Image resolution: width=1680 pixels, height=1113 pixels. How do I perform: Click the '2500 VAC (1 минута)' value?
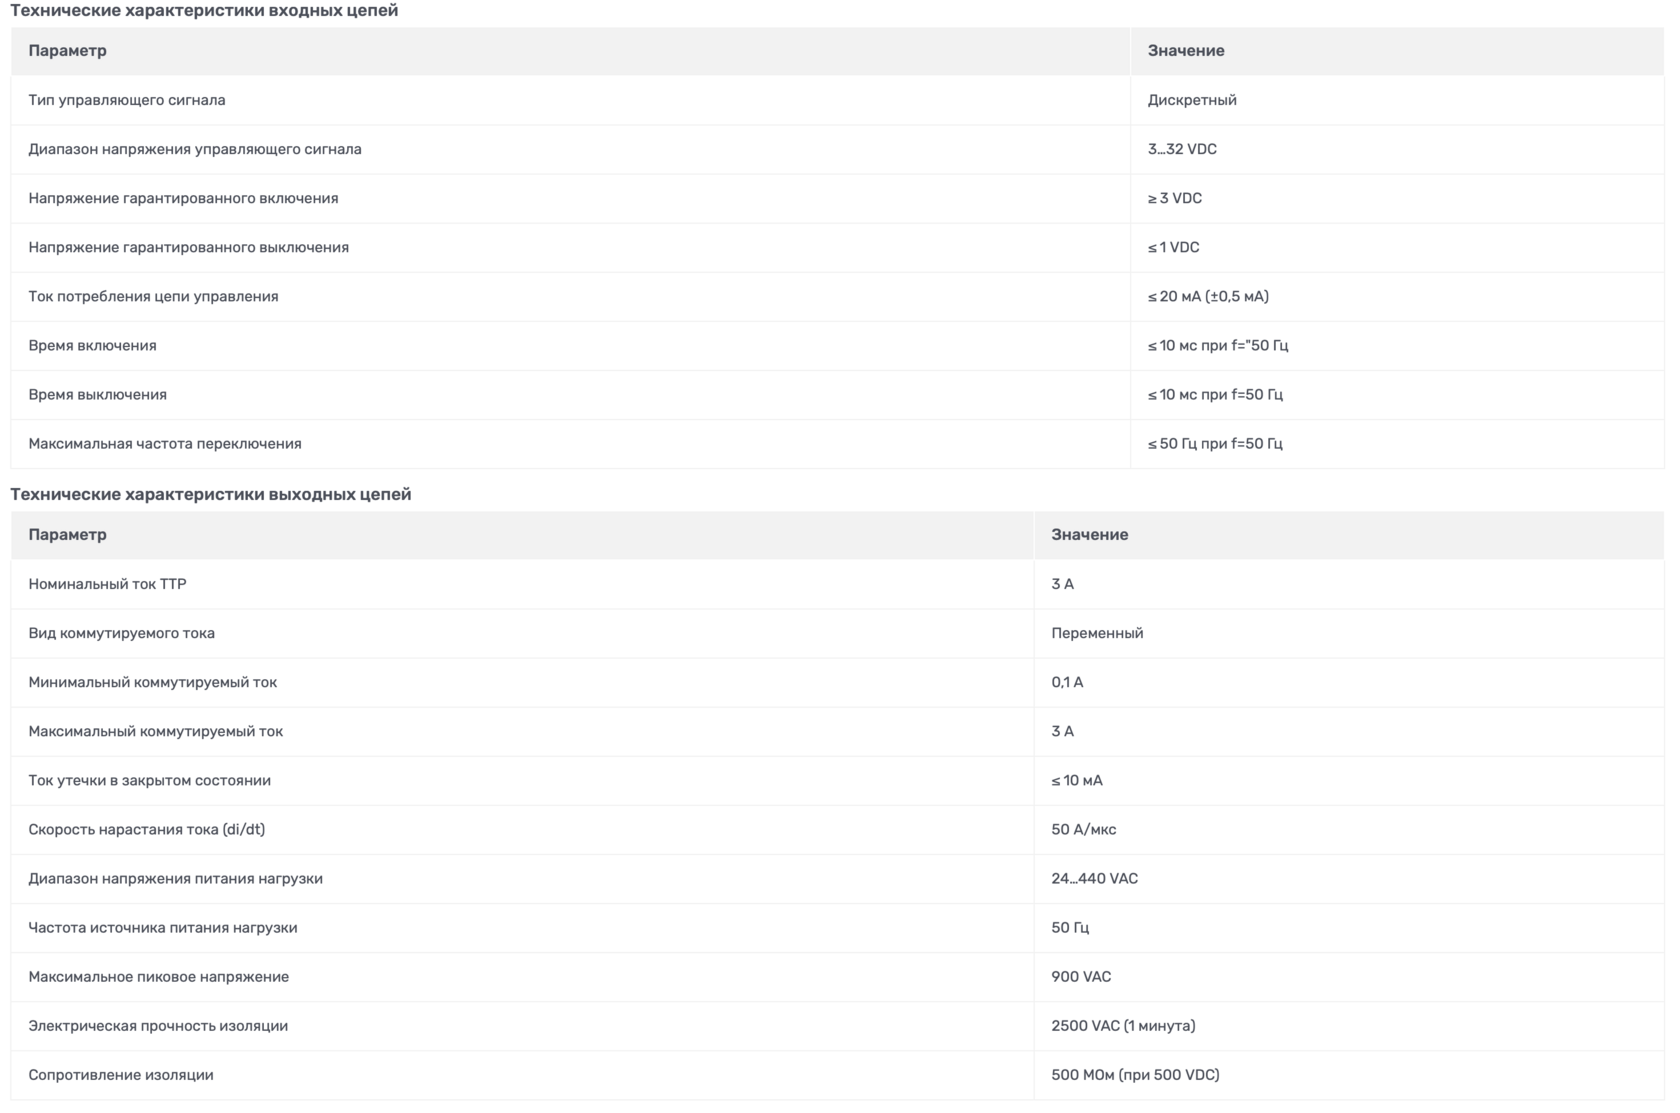tap(1123, 1025)
